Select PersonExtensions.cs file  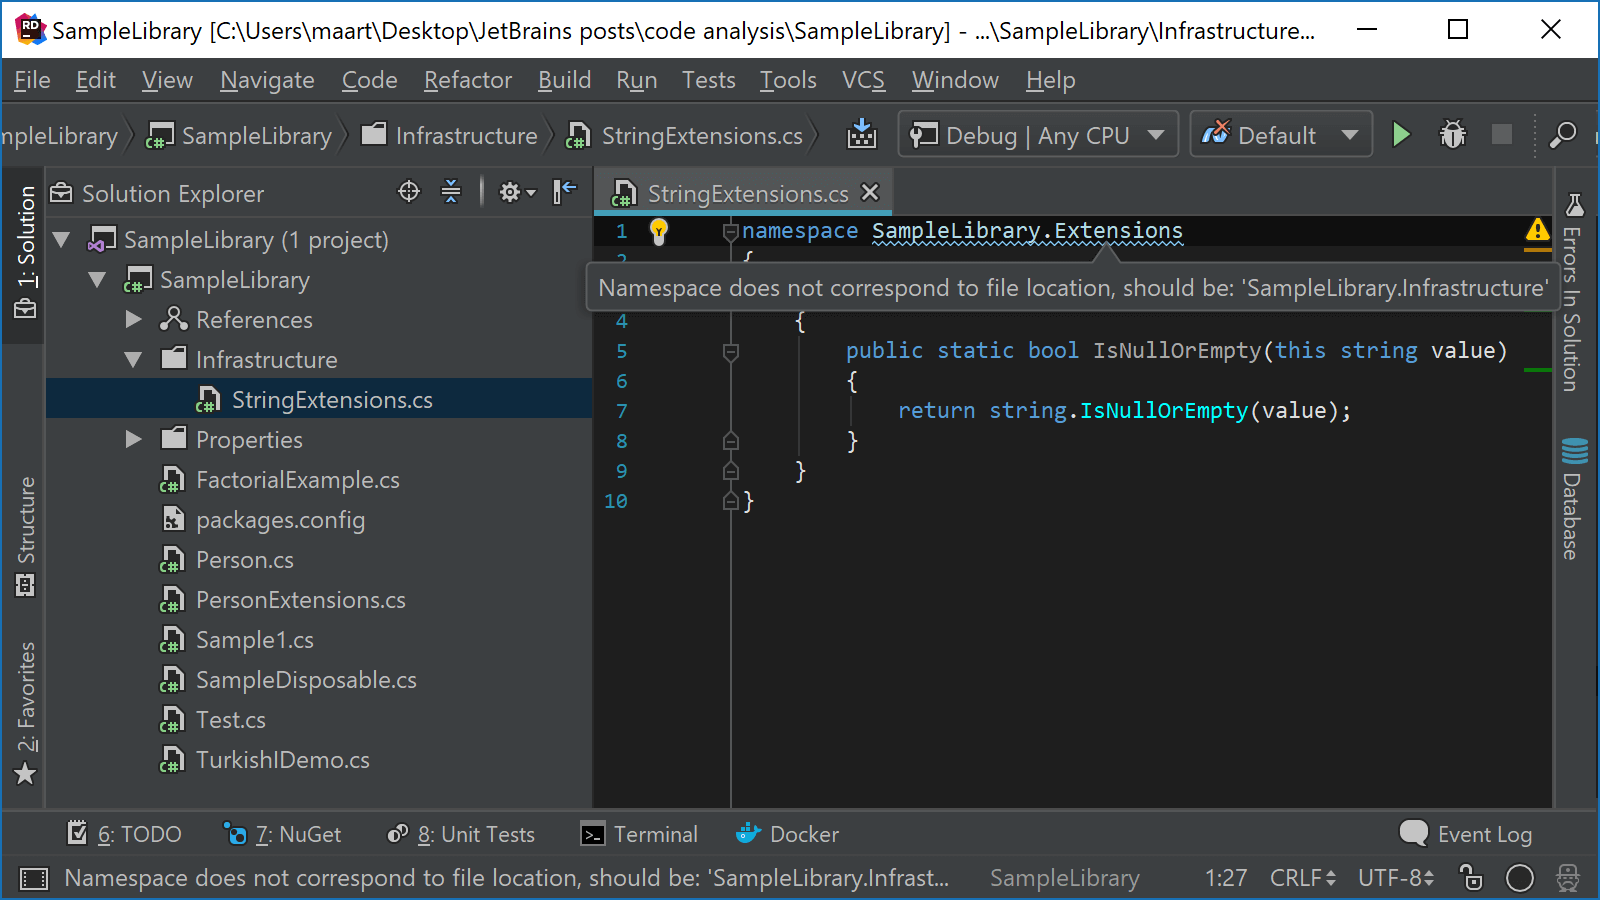point(300,600)
